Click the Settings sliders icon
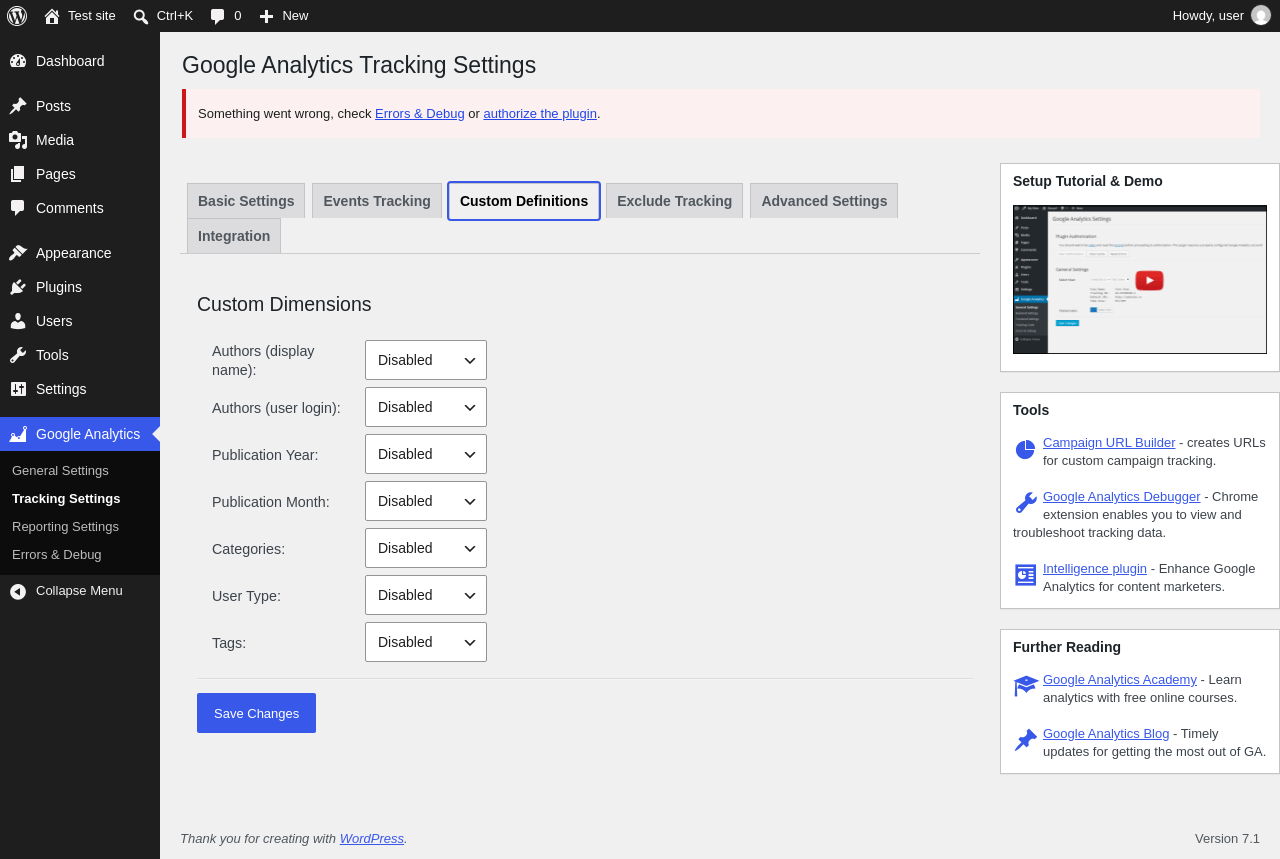The image size is (1280, 859). click(x=18, y=389)
